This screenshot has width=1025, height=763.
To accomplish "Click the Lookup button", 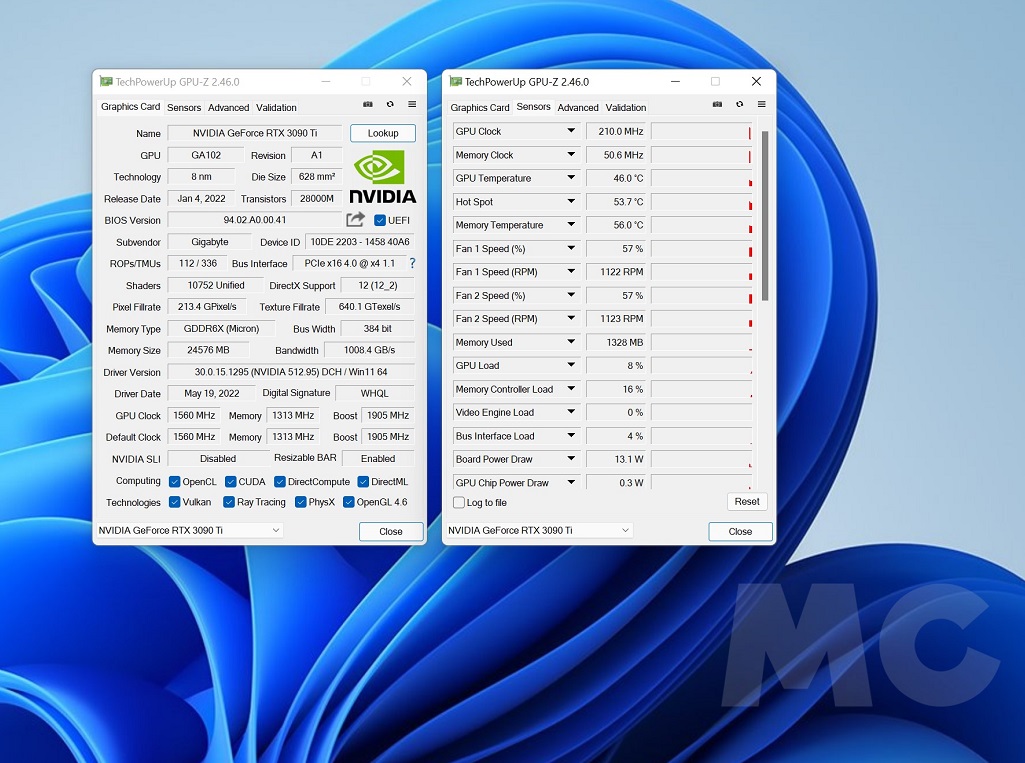I will click(383, 133).
